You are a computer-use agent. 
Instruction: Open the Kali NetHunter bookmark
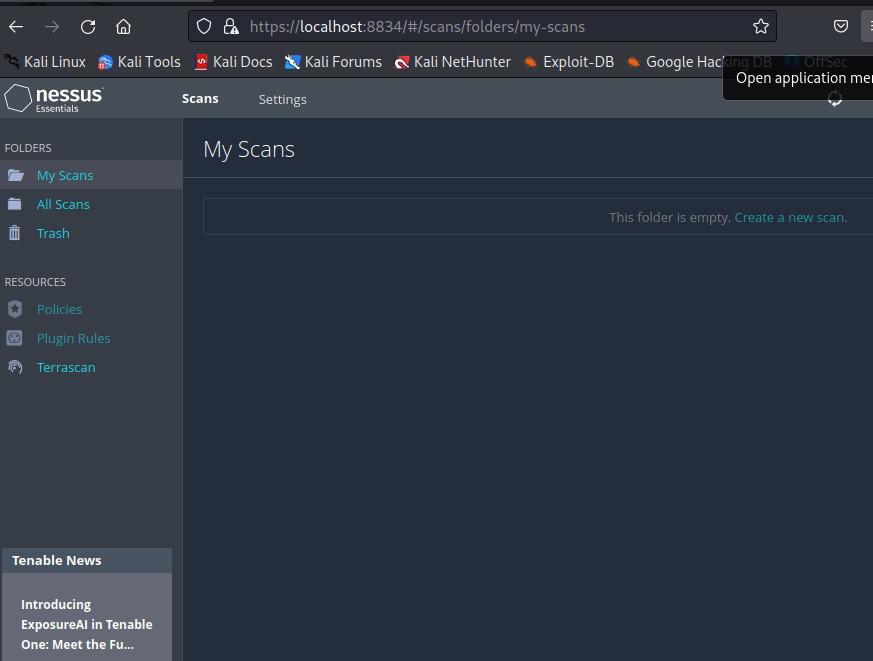453,62
